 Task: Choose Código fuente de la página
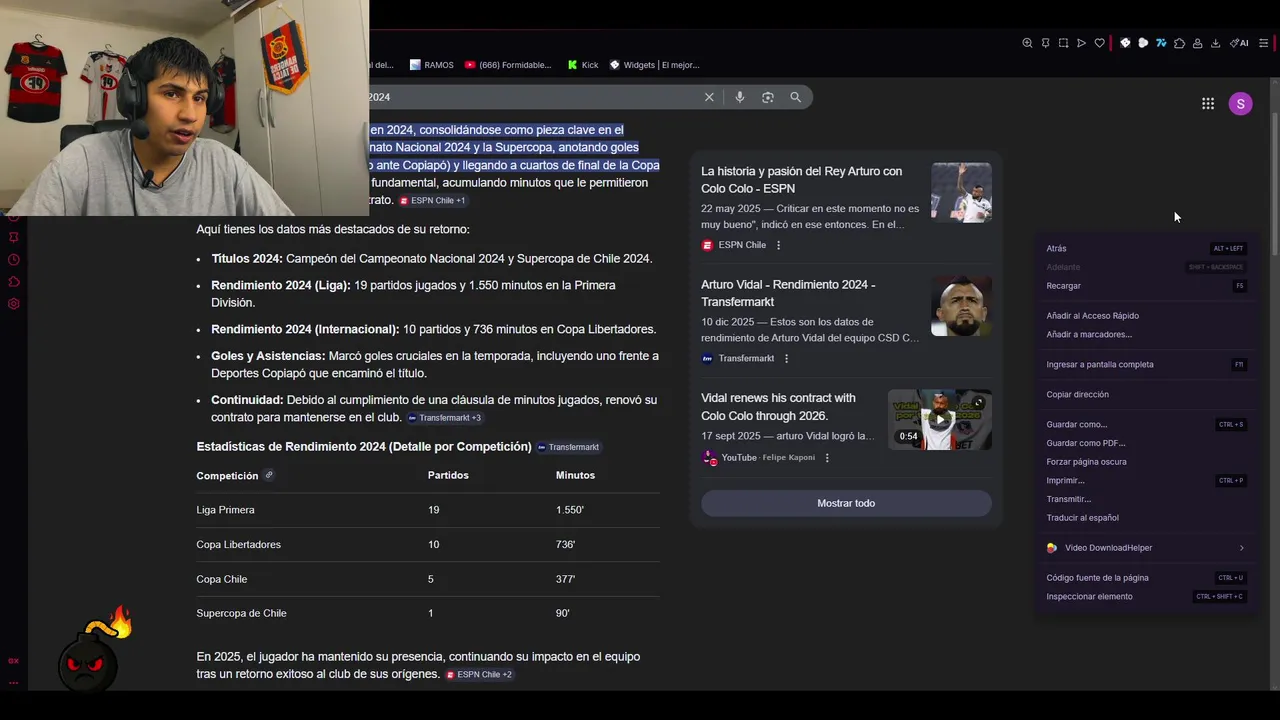(x=1145, y=578)
